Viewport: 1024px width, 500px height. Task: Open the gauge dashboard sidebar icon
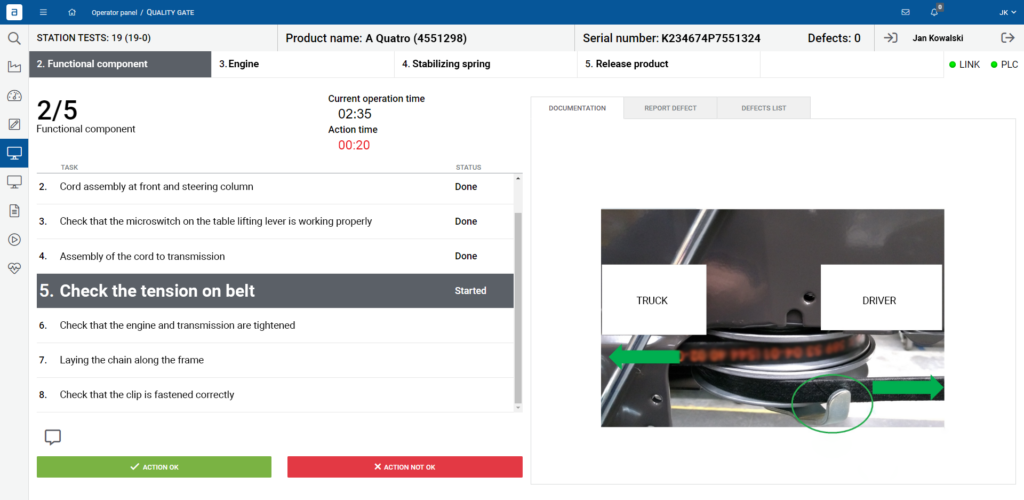click(x=14, y=96)
